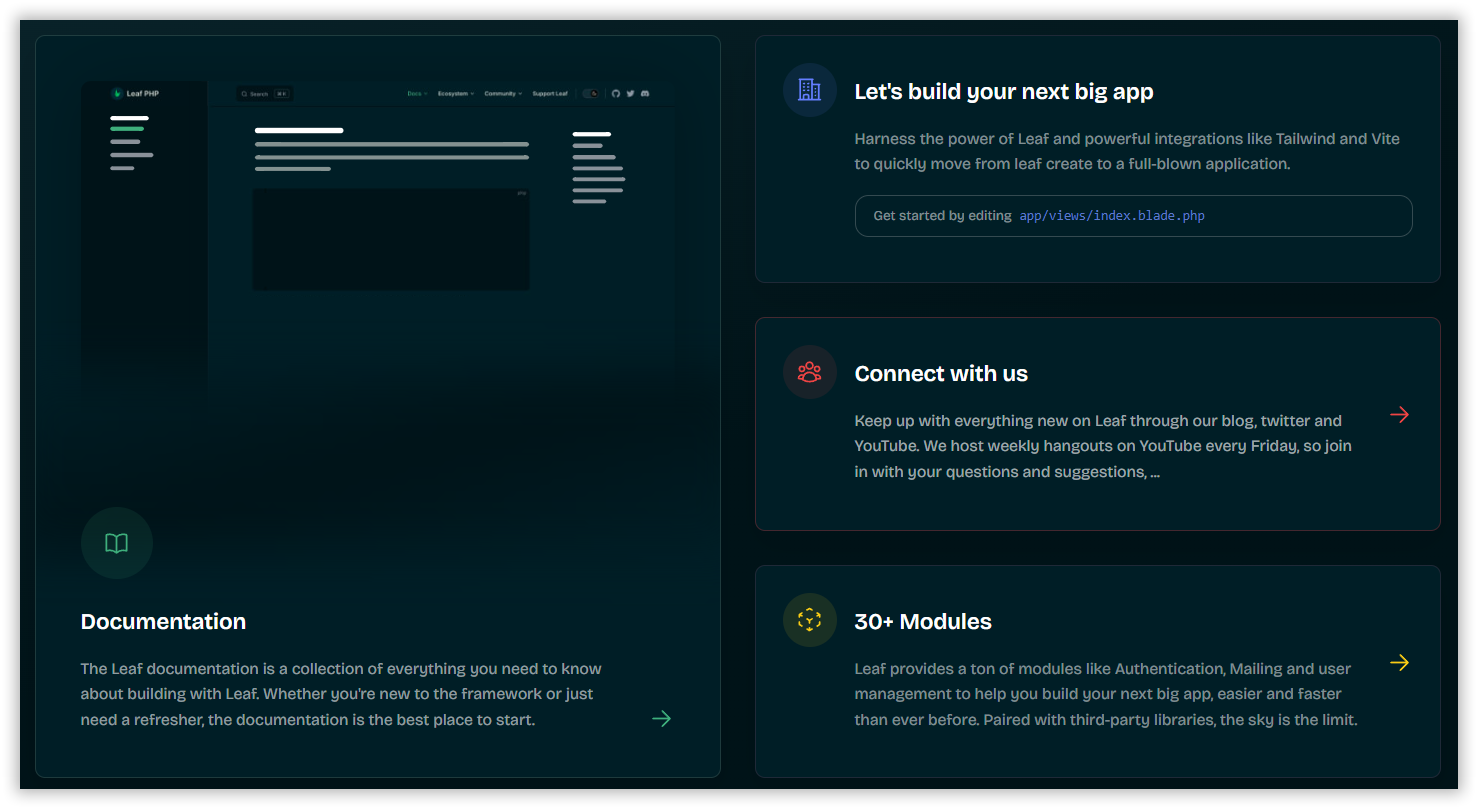Click Support Leaf menu item in preview
Viewport: 1478px width, 809px height.
[x=549, y=94]
